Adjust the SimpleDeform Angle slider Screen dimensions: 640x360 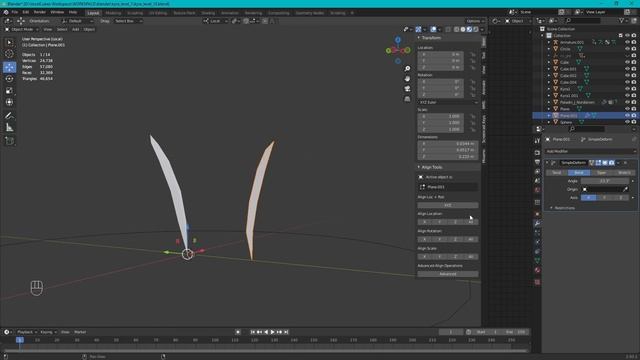(605, 181)
